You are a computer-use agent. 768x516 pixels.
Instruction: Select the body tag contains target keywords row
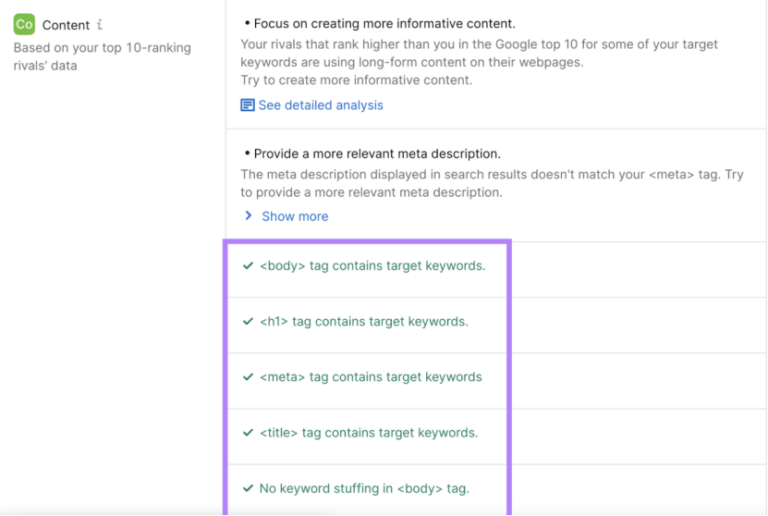pos(372,266)
